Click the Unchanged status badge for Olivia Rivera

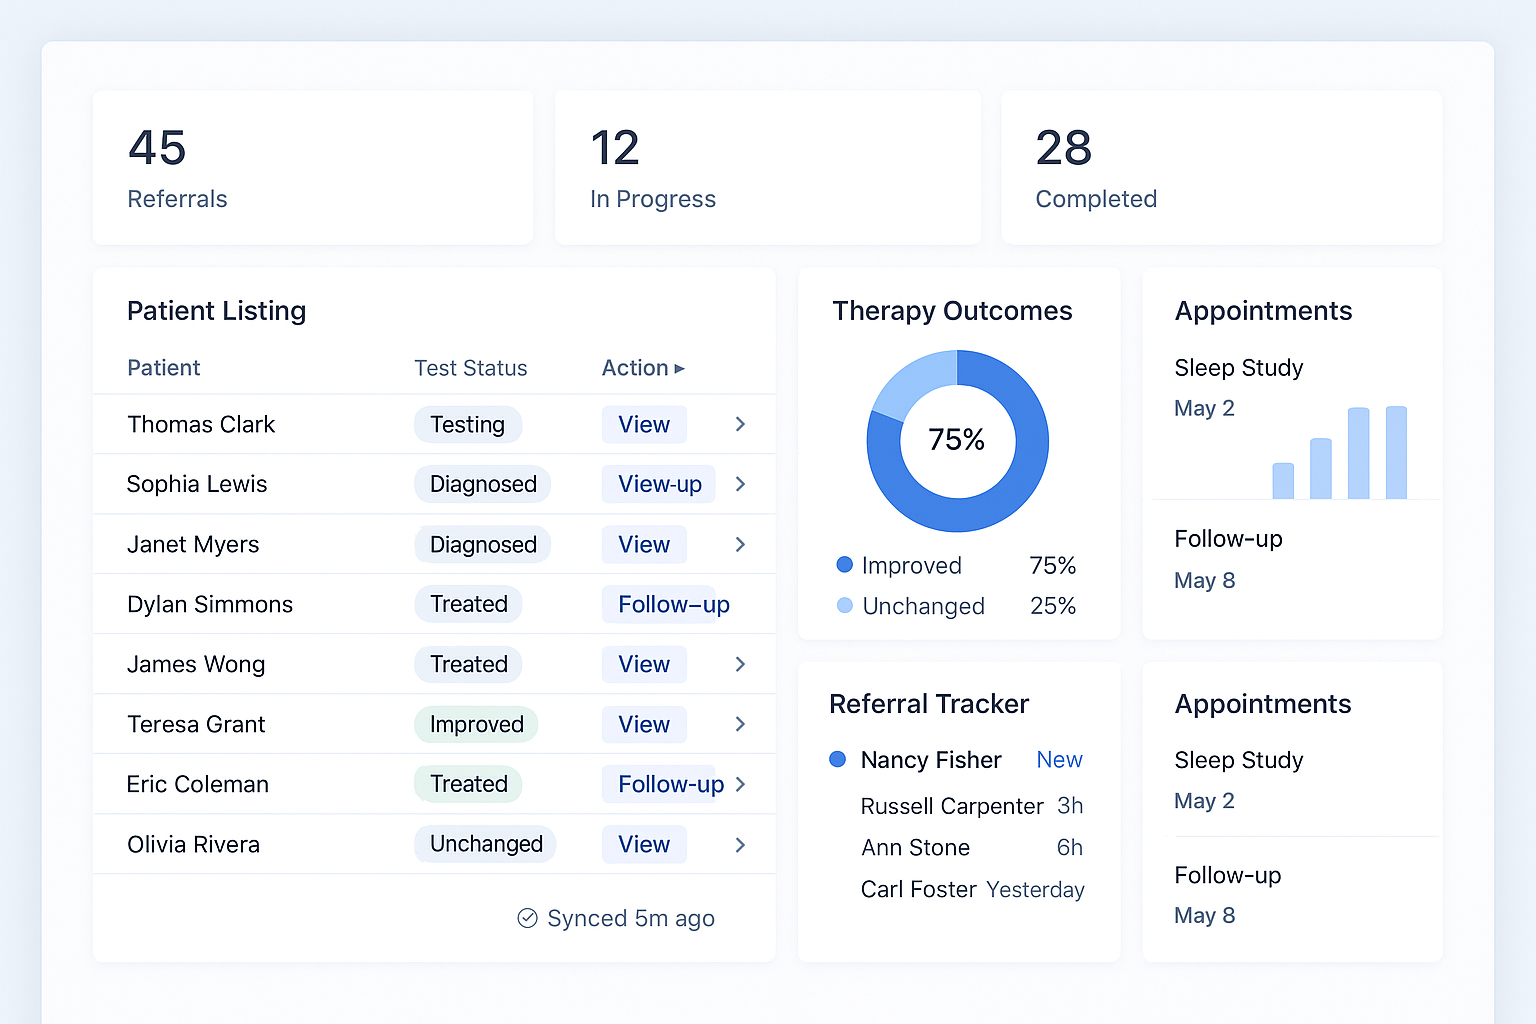click(485, 844)
